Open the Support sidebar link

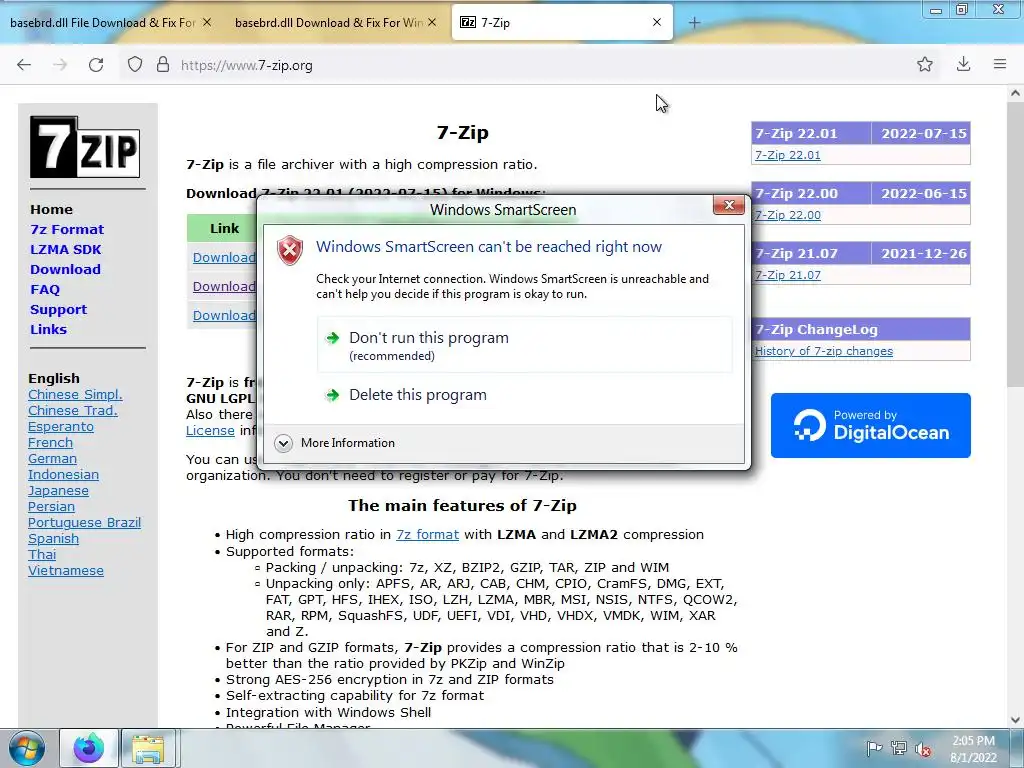58,310
